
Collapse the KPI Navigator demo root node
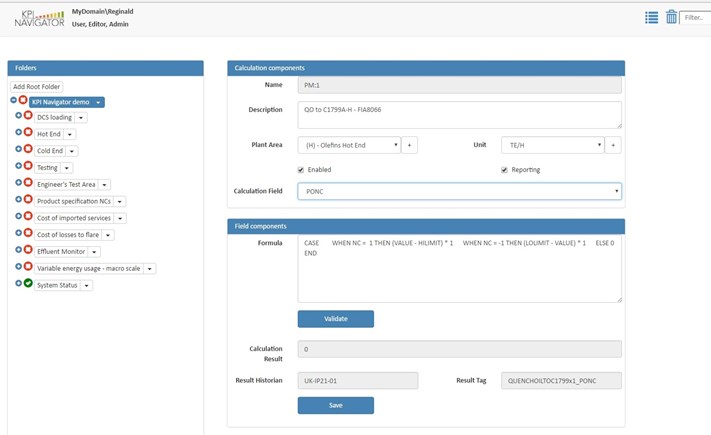[x=14, y=100]
